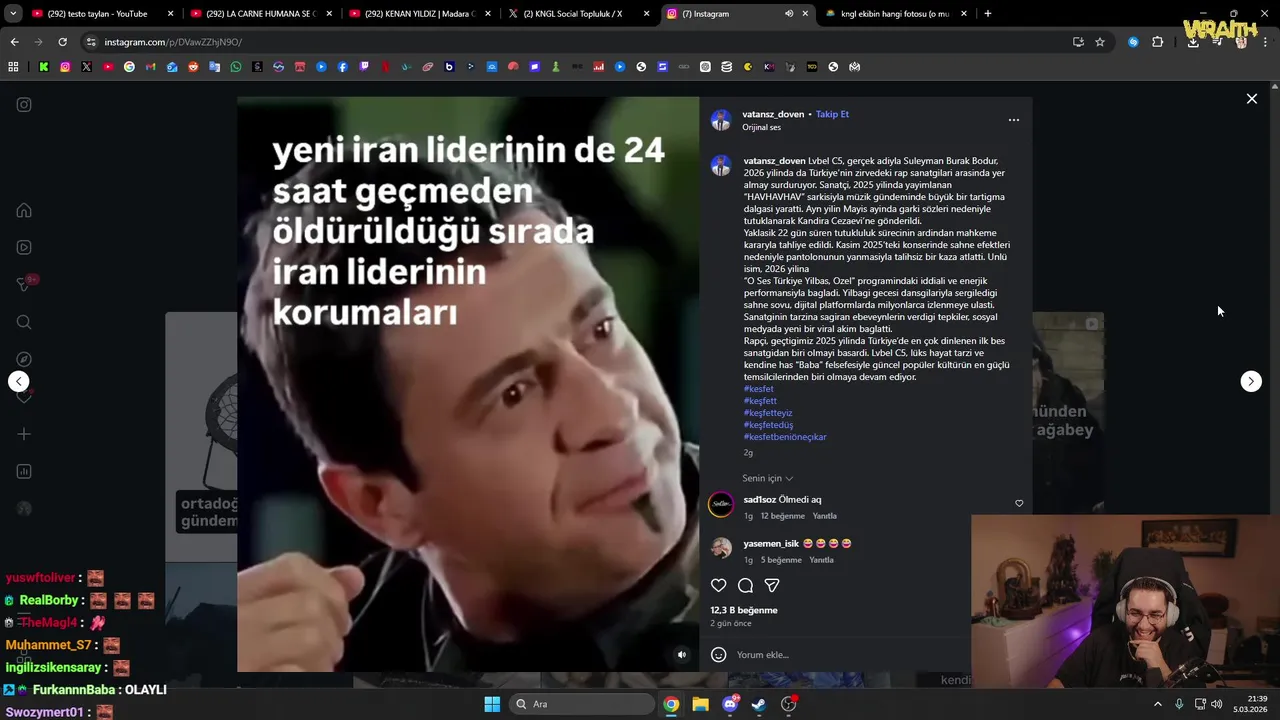The image size is (1280, 720).
Task: Go to the next post with the right arrow
Action: pos(1251,381)
